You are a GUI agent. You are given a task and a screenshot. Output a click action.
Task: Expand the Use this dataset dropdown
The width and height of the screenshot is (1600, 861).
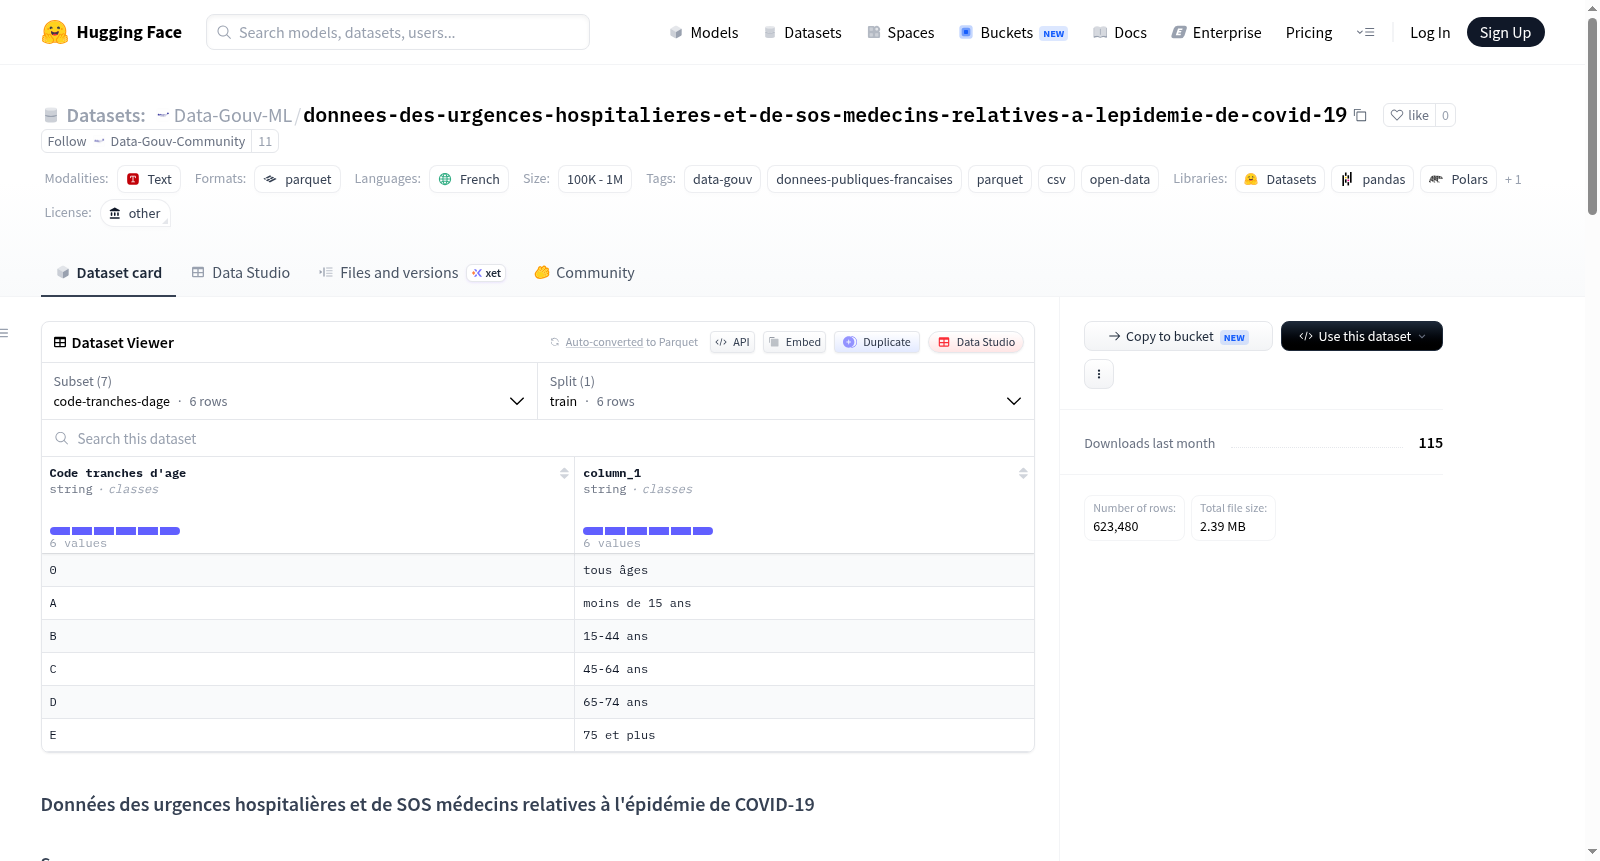(x=1362, y=336)
